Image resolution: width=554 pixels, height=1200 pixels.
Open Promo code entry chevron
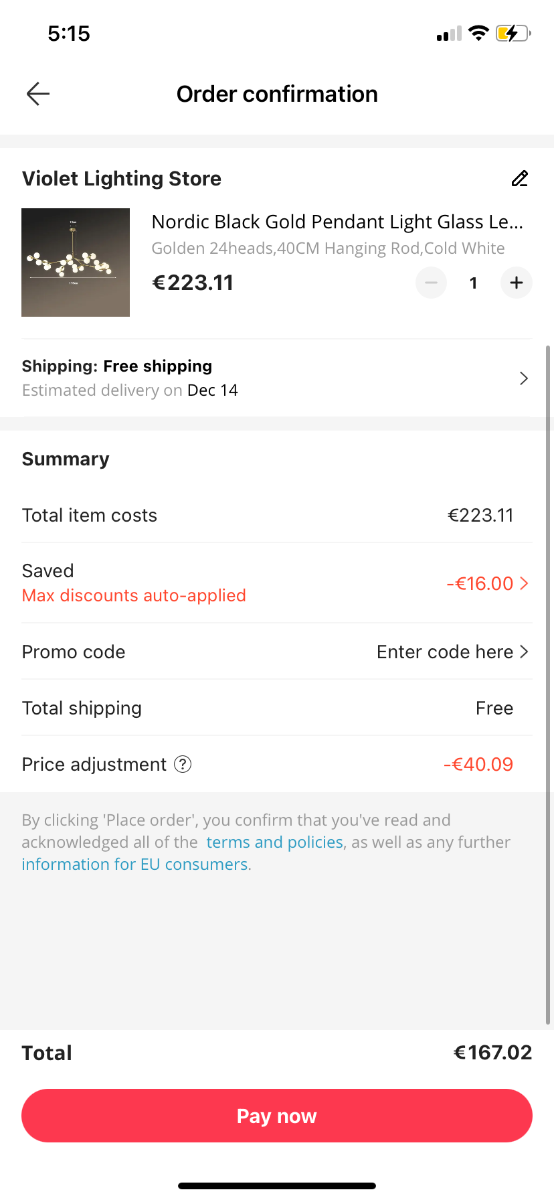click(524, 652)
